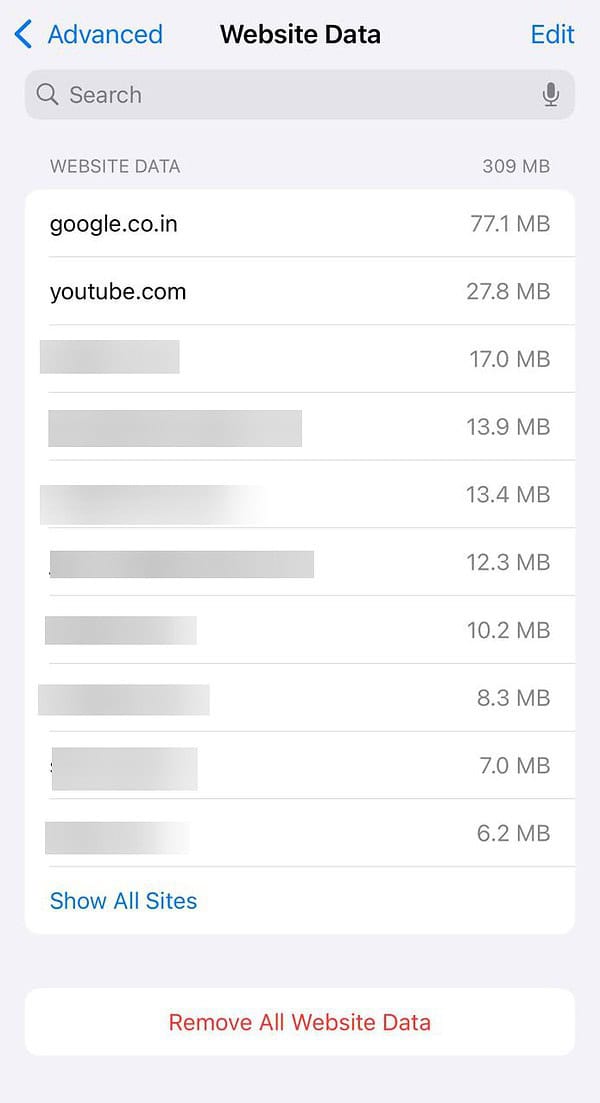Open the 17.0 MB website data entry
Image resolution: width=600 pixels, height=1103 pixels.
click(x=300, y=359)
